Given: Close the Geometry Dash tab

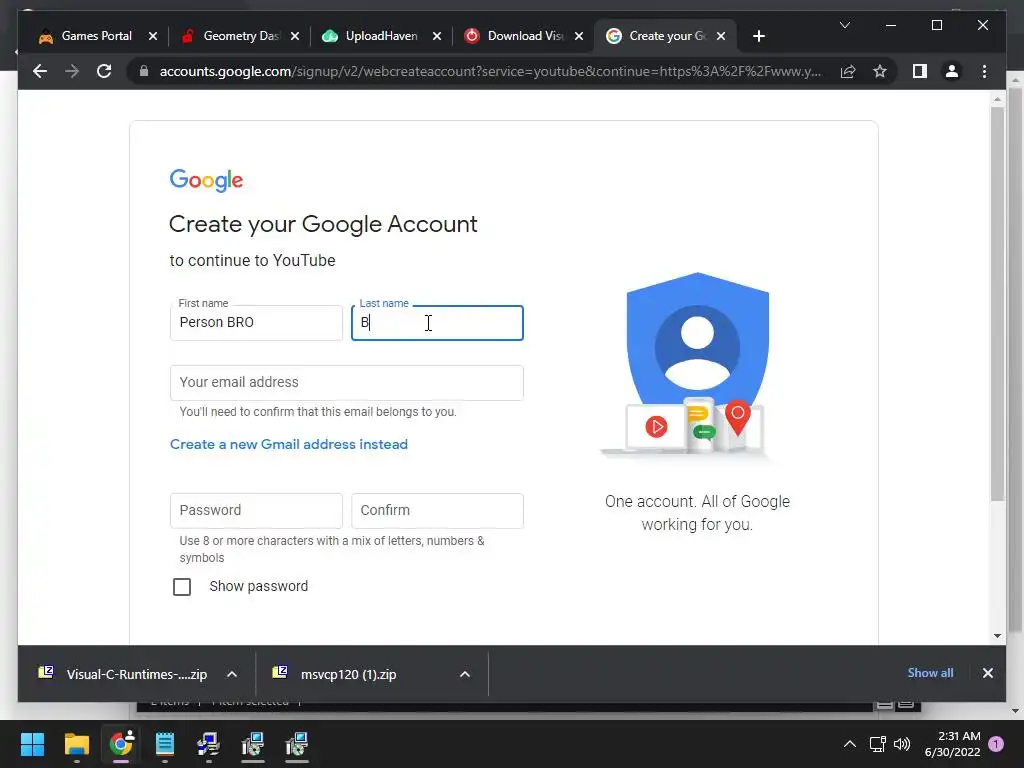Looking at the screenshot, I should click(x=295, y=36).
